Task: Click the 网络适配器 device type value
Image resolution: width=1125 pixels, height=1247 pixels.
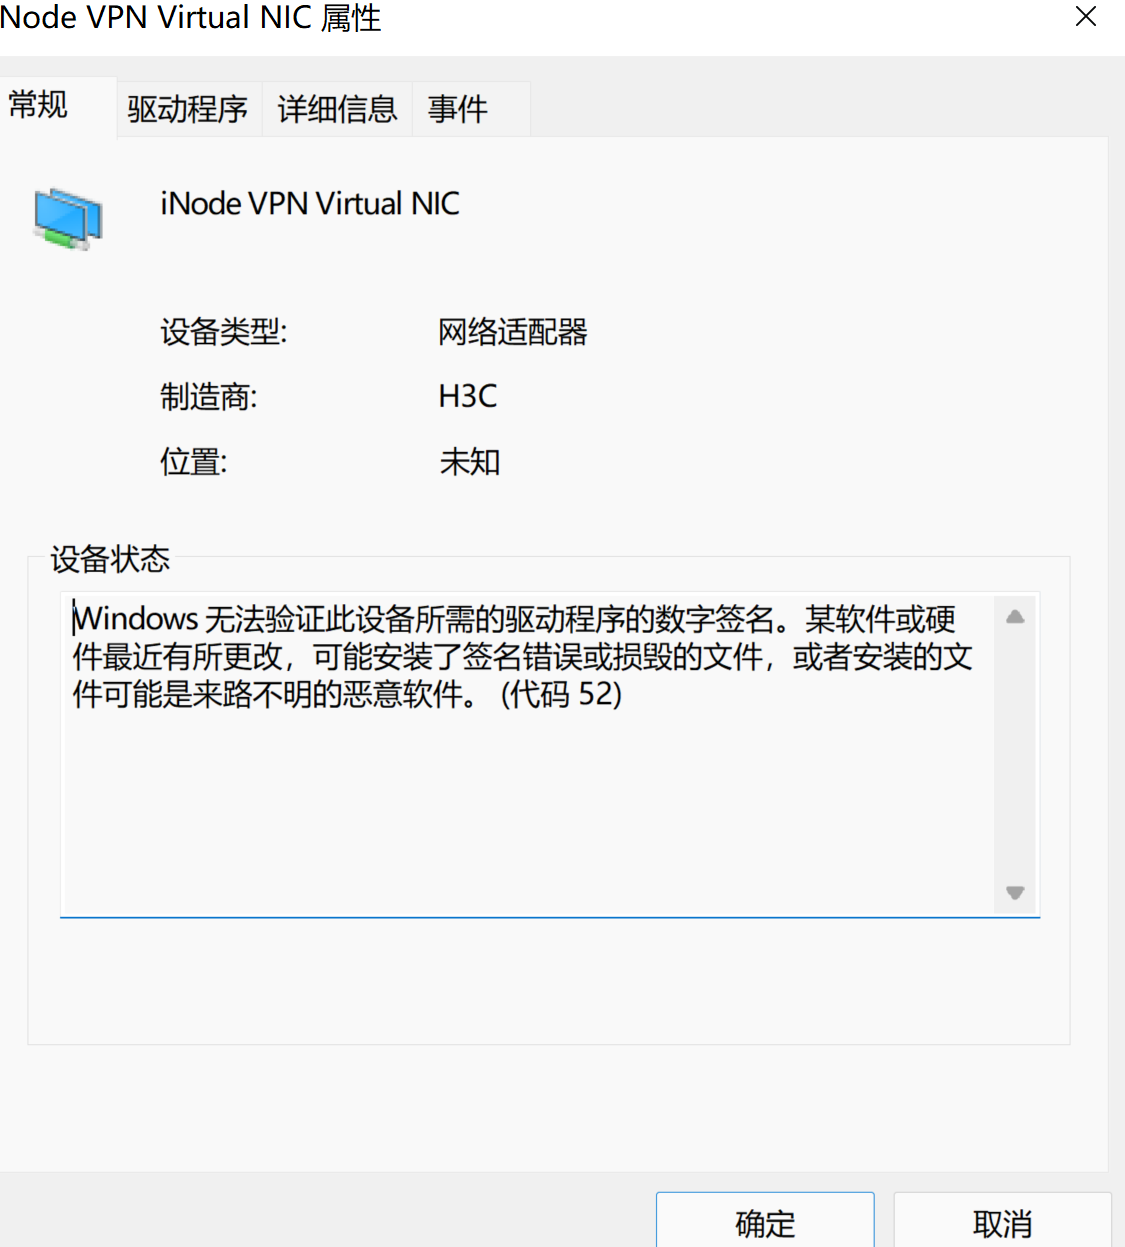Action: click(513, 332)
